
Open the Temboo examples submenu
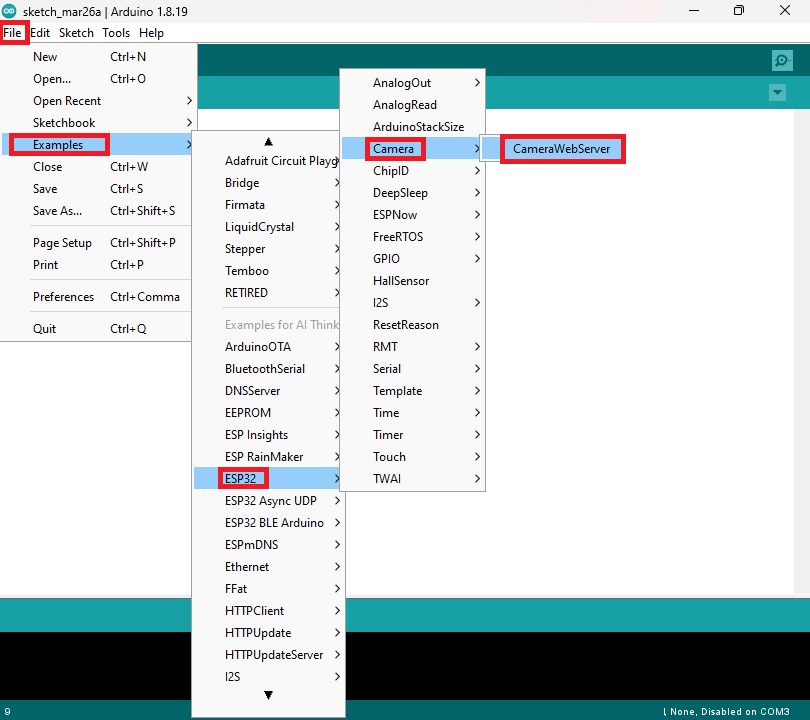(x=267, y=271)
